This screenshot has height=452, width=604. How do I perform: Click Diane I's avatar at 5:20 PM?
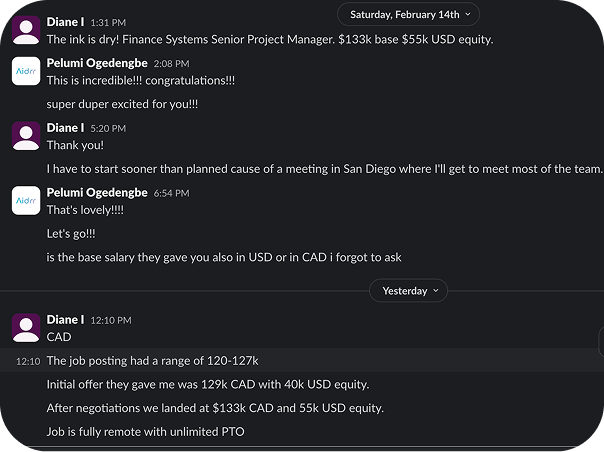(26, 136)
